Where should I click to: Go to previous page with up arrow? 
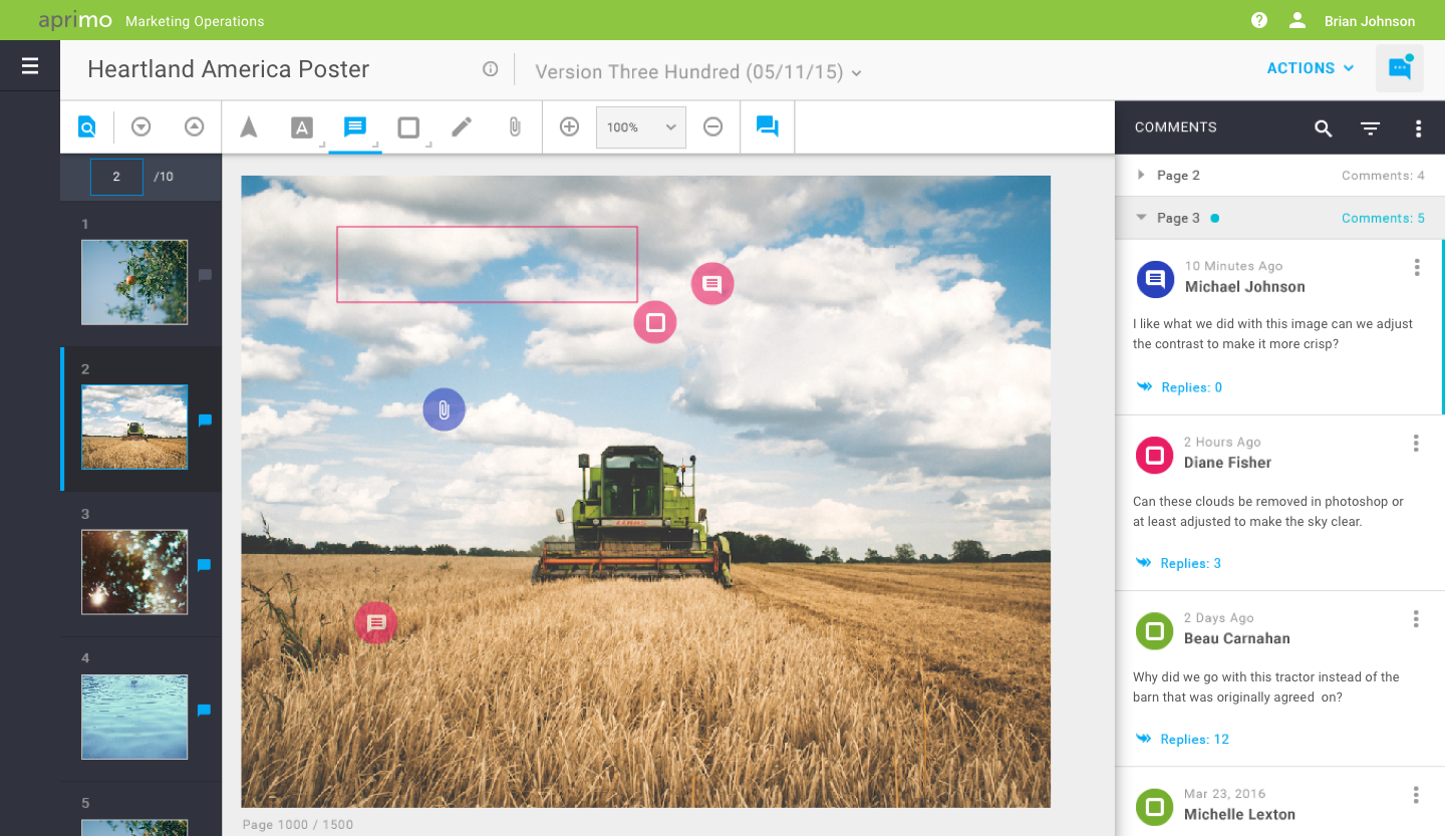[194, 127]
